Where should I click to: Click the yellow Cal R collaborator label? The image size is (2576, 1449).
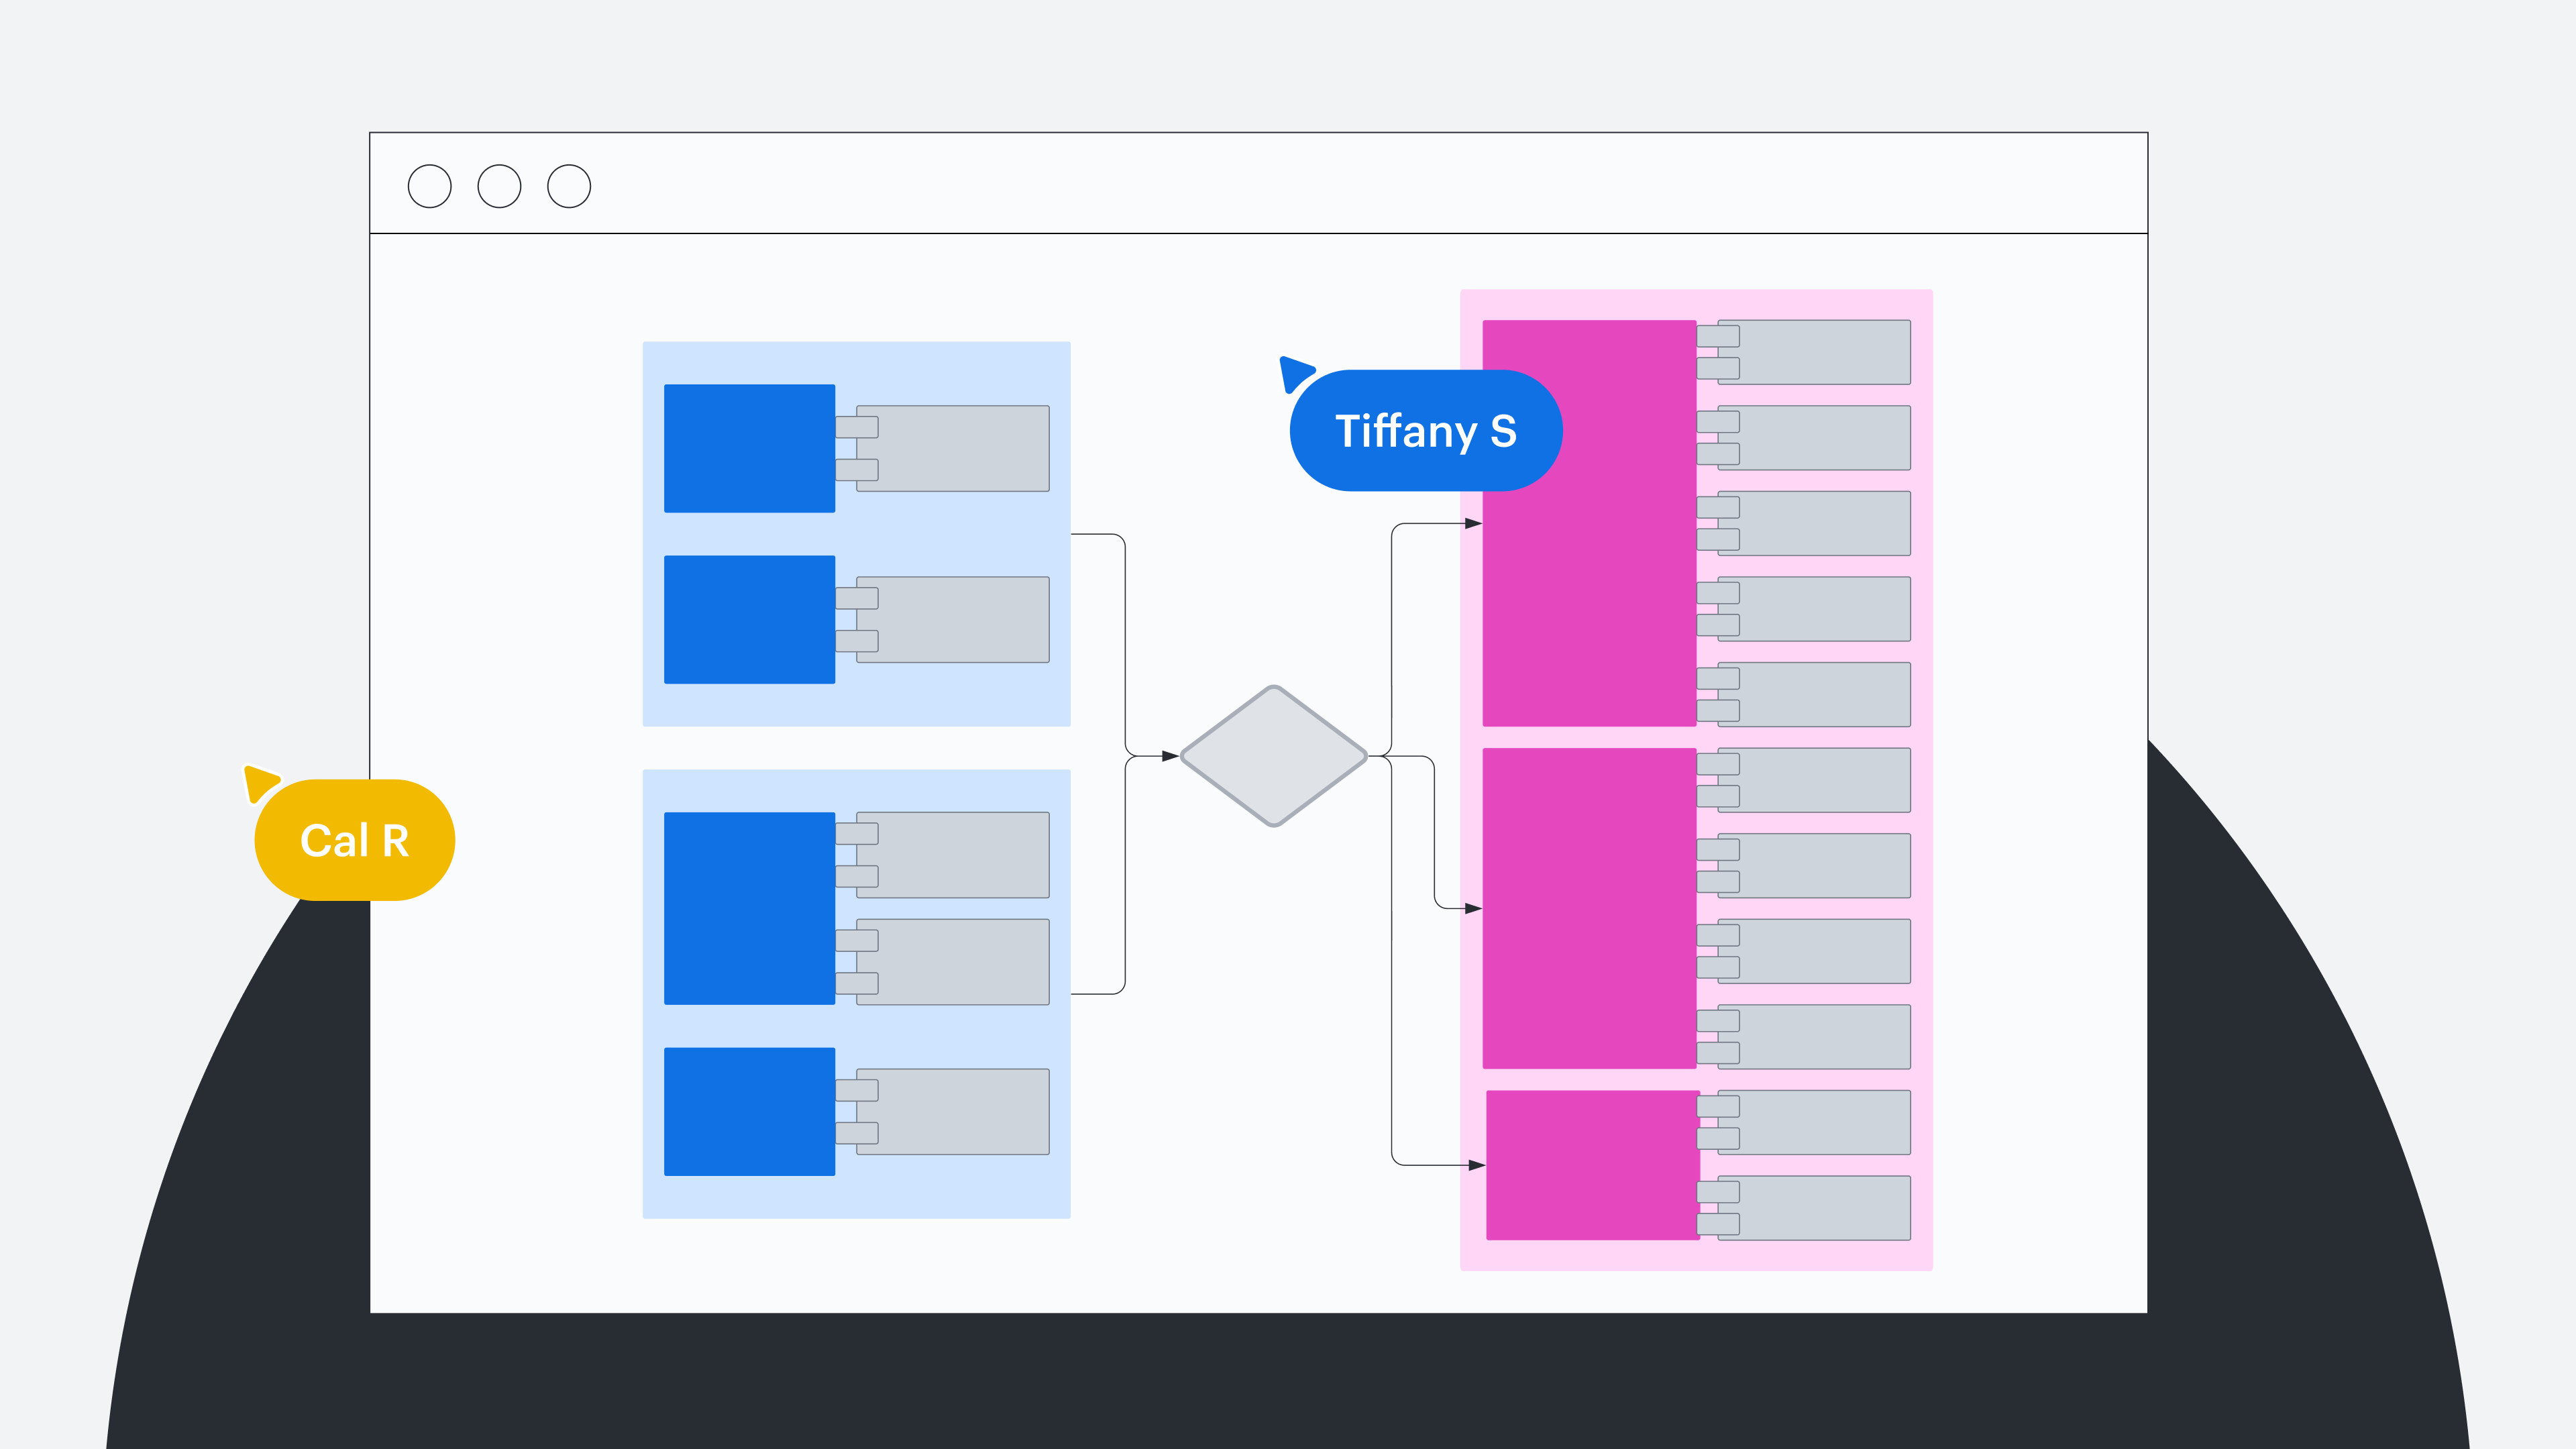[355, 840]
